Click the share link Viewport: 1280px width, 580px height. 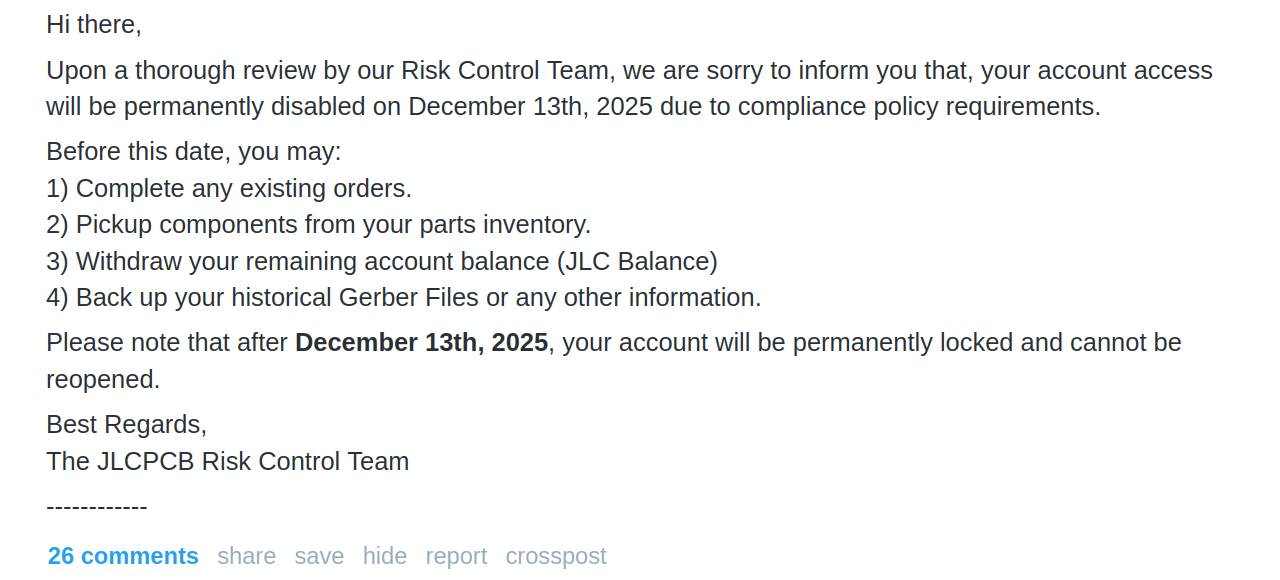(x=246, y=556)
